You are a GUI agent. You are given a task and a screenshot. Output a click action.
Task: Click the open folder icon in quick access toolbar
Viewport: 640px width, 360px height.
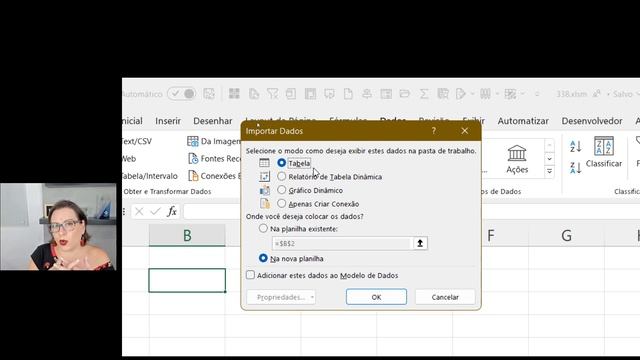[404, 94]
